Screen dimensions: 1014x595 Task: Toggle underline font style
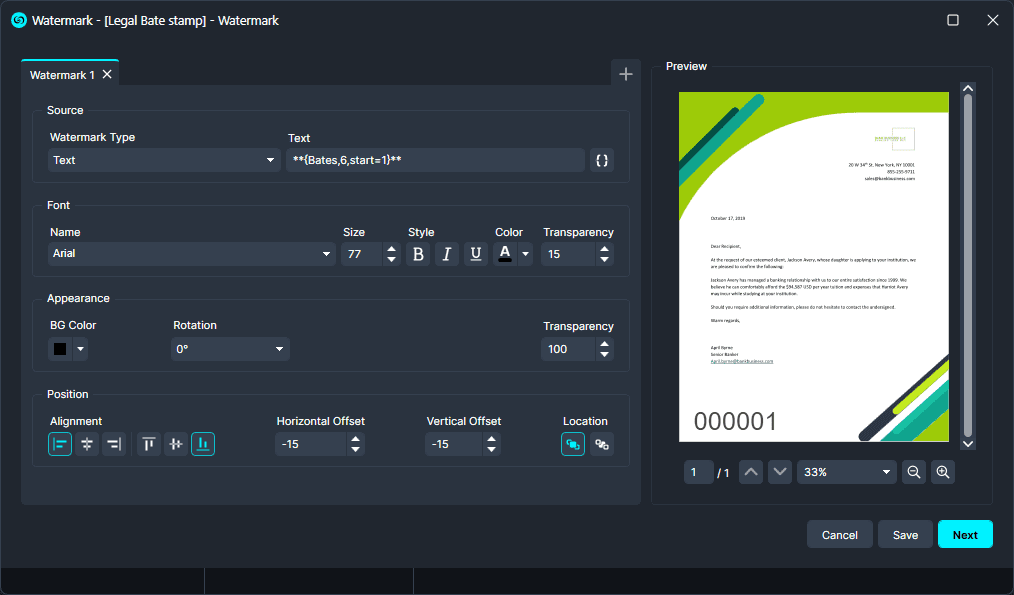tap(476, 254)
